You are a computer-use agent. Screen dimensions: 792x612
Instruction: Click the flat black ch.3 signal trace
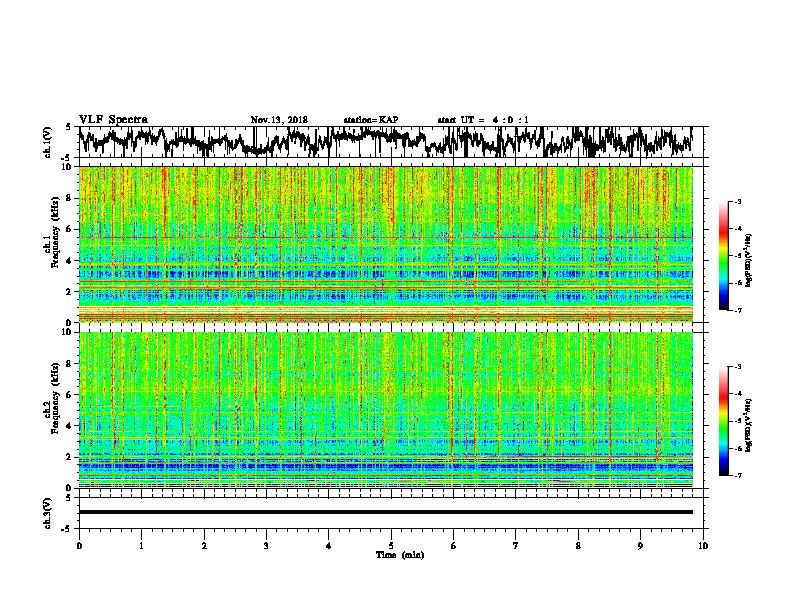[x=386, y=512]
